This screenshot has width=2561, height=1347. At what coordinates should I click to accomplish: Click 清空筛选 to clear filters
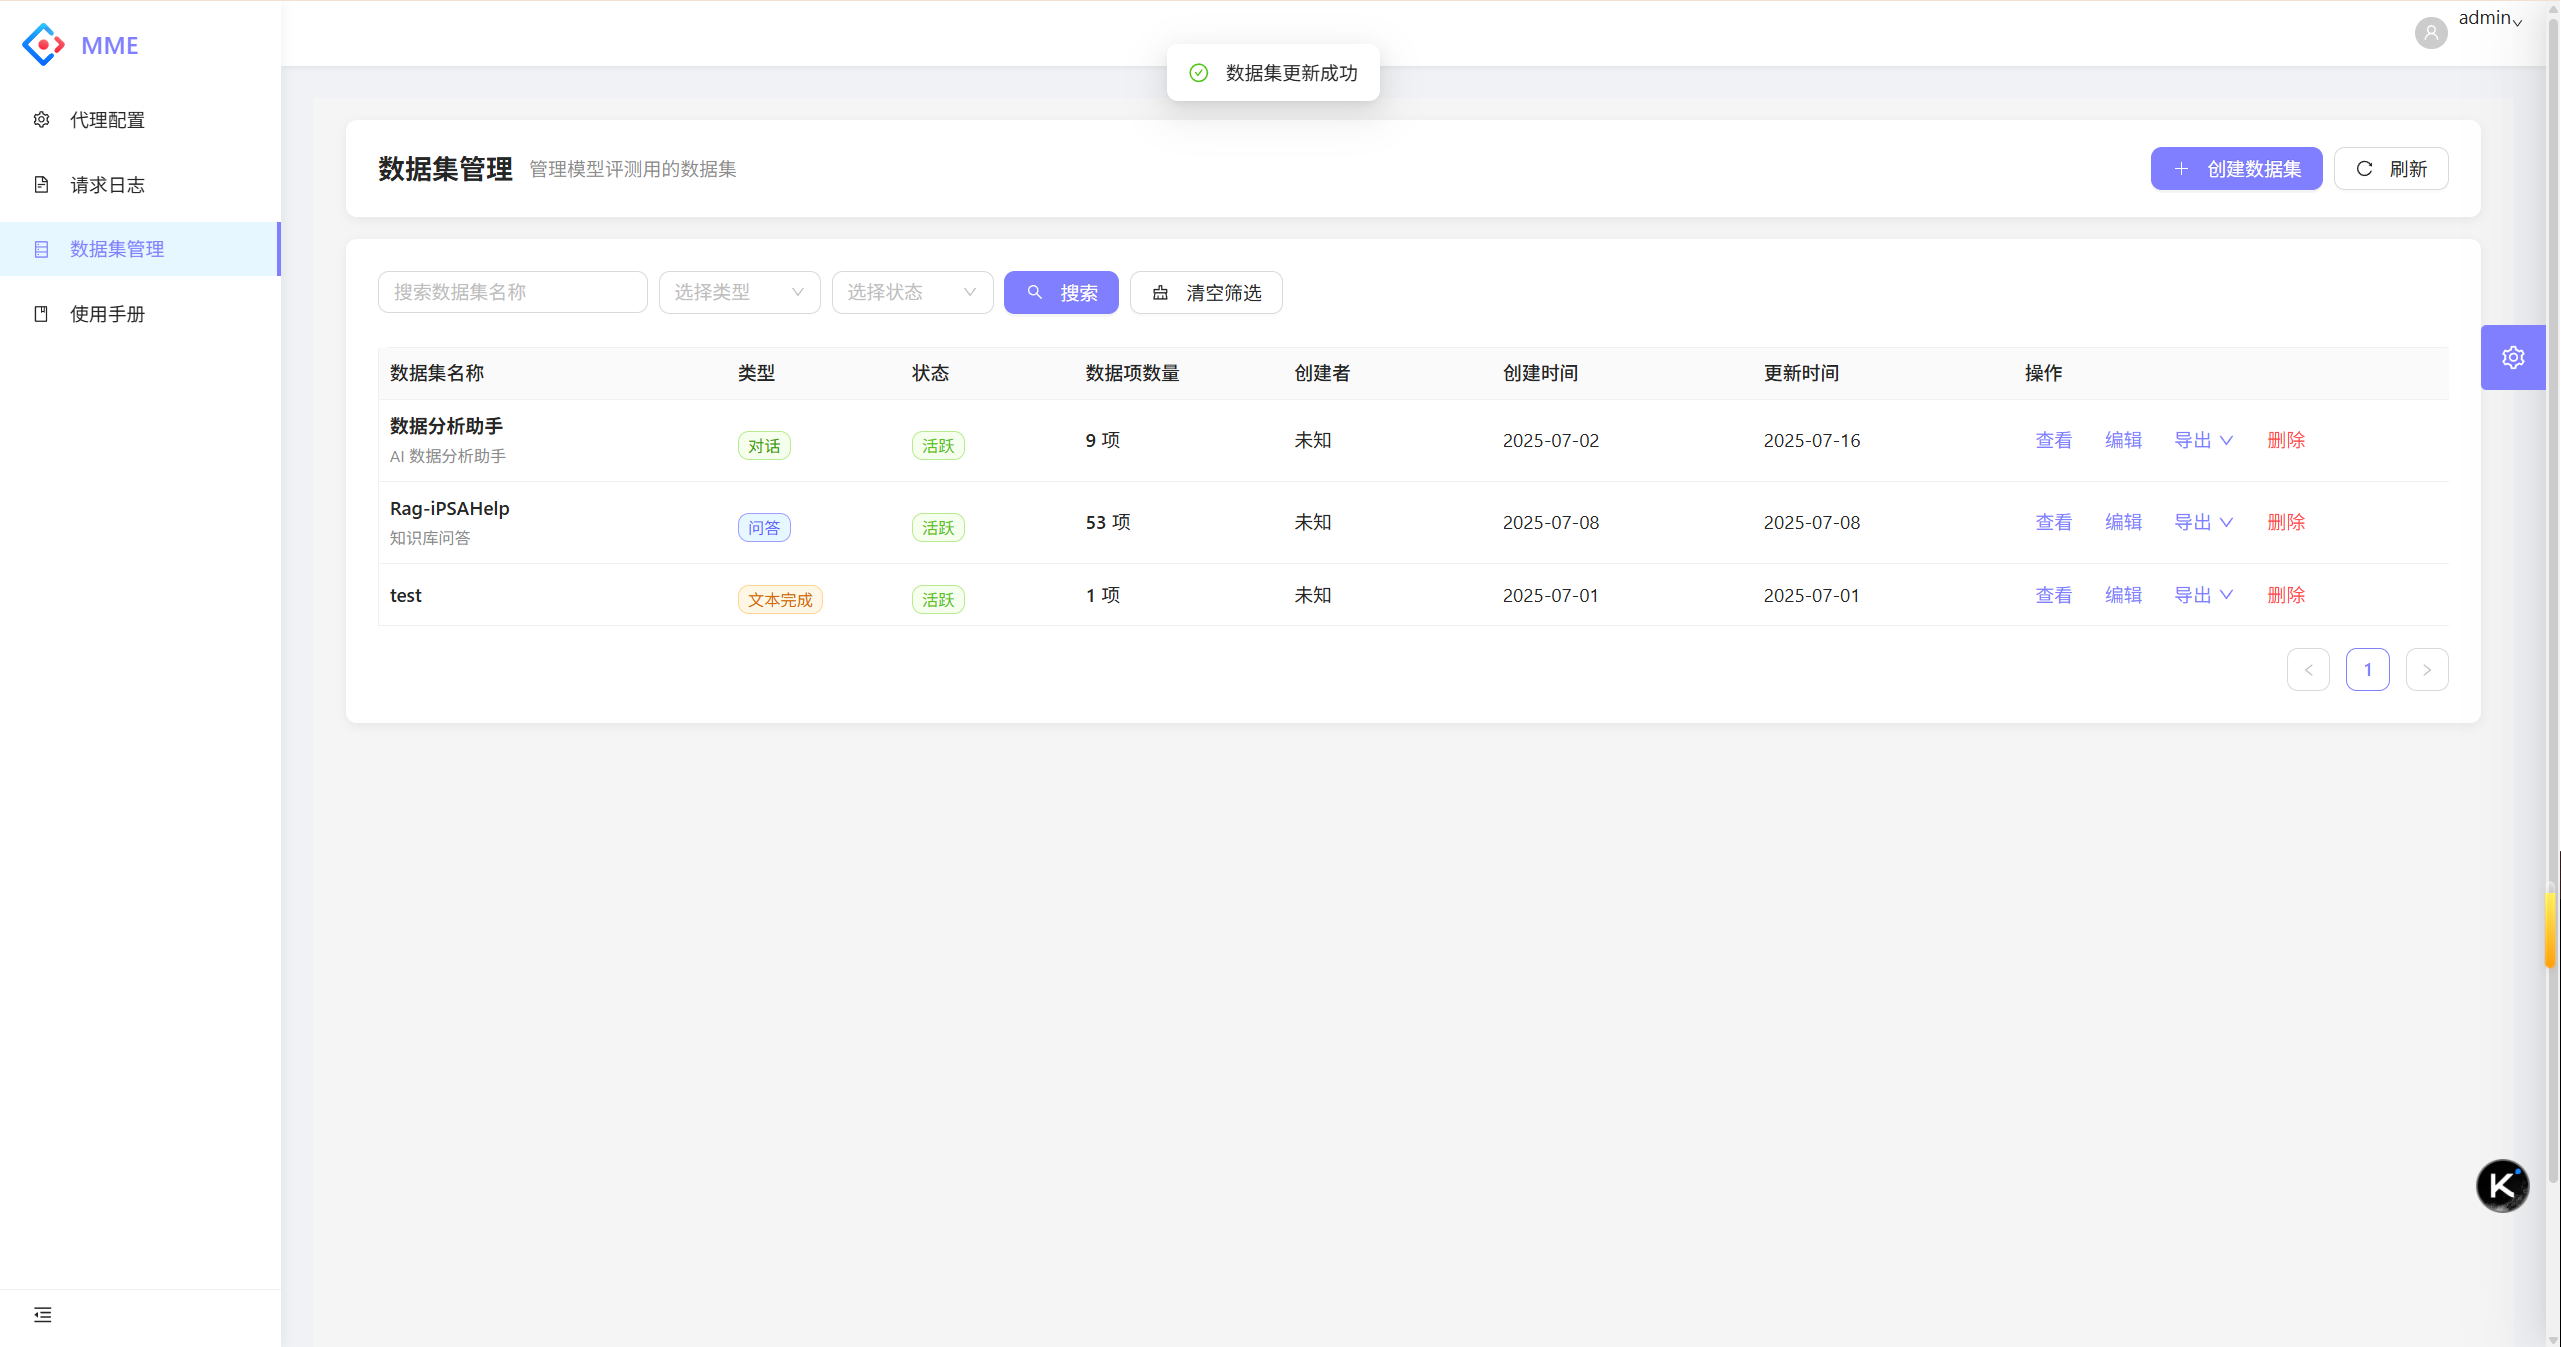(x=1205, y=293)
